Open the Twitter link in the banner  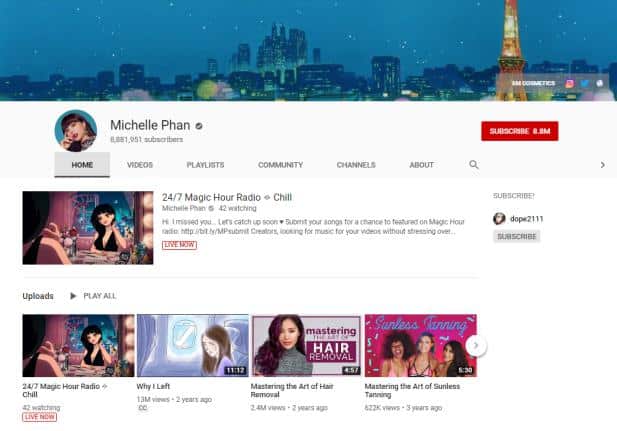[x=585, y=83]
